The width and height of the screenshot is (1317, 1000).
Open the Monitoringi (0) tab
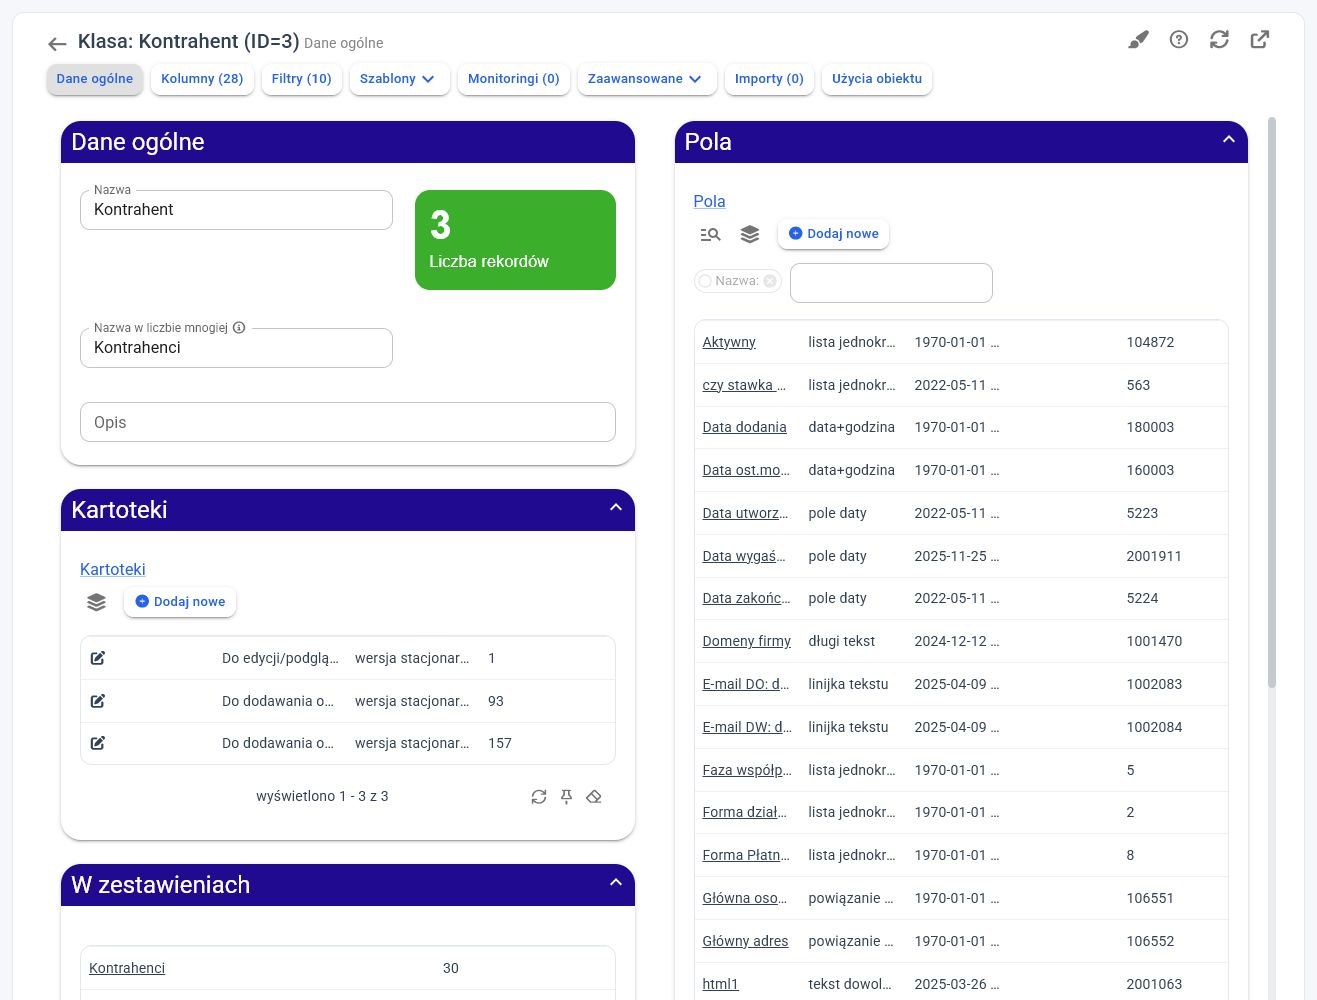[x=514, y=79]
